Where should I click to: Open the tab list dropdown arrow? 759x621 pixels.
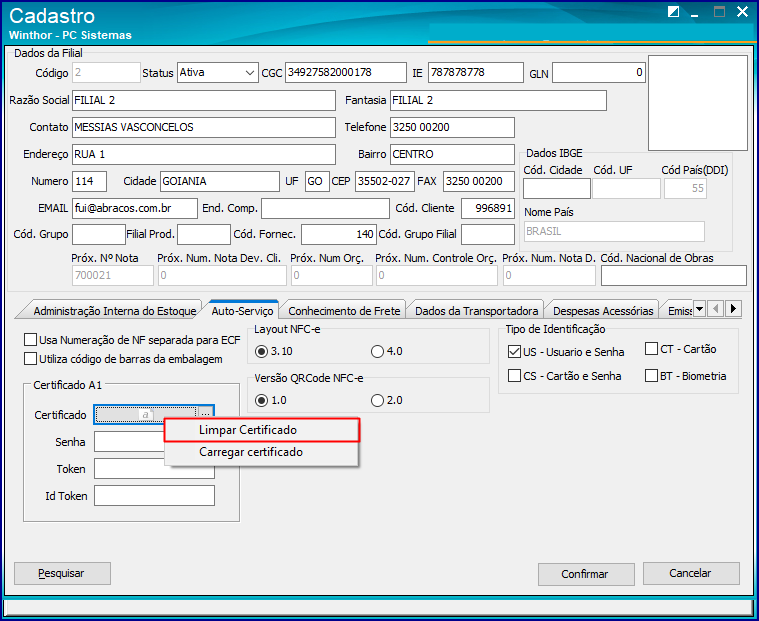click(x=699, y=308)
